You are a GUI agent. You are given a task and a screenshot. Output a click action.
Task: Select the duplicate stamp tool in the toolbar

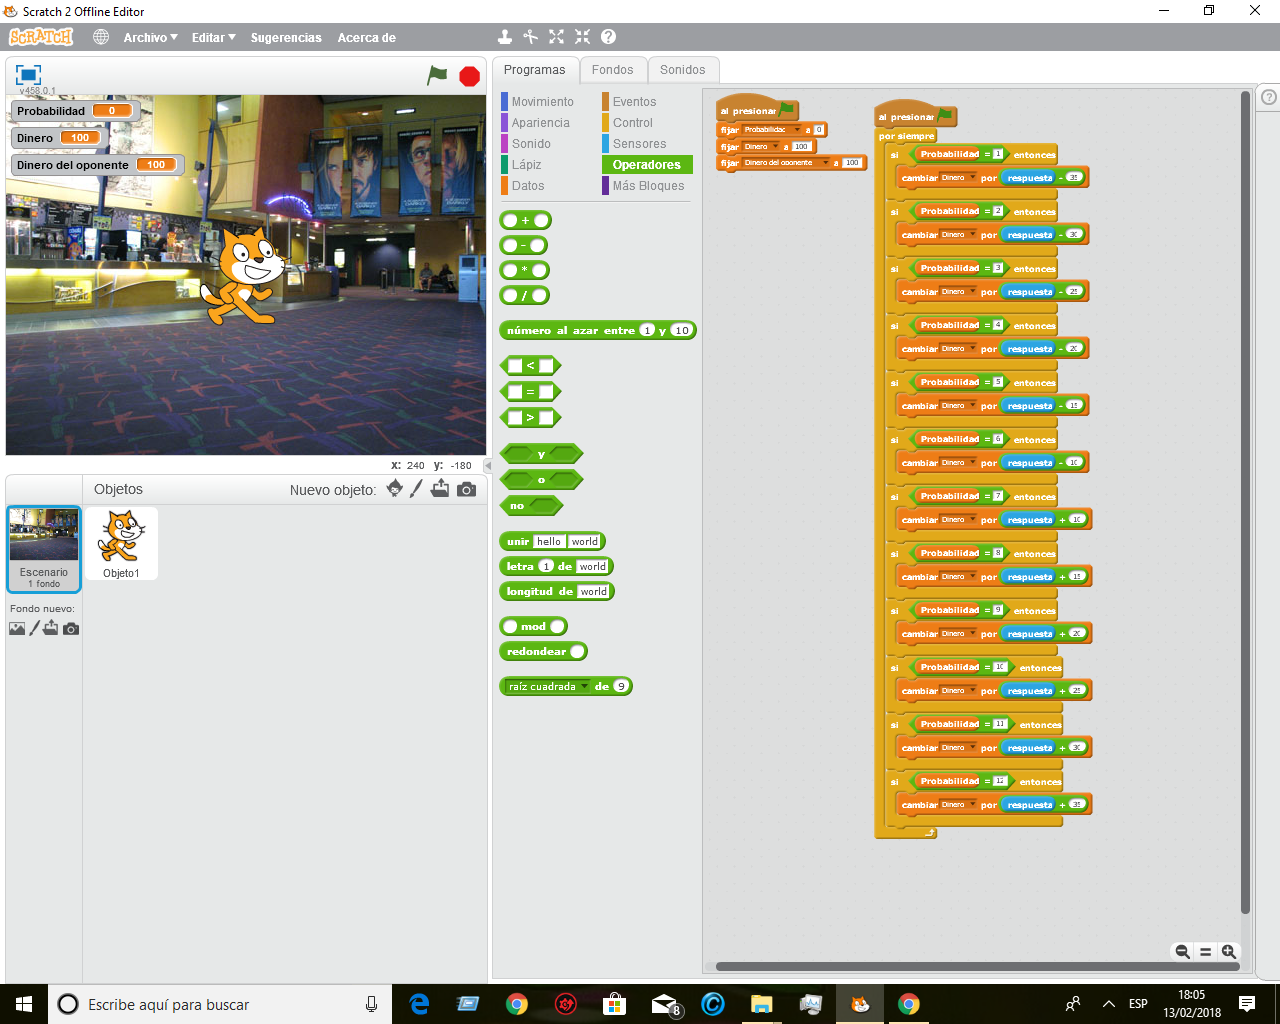pos(504,36)
